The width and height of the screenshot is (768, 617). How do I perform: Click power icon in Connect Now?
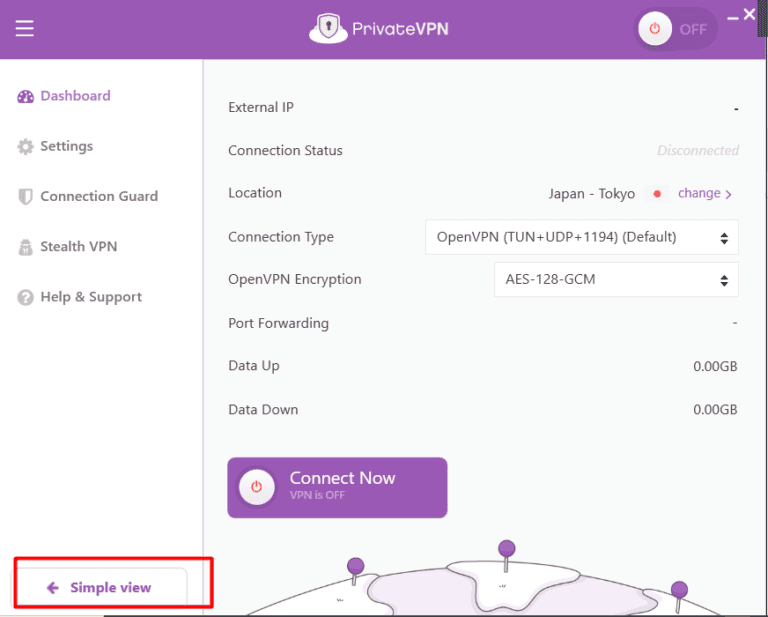pos(257,487)
